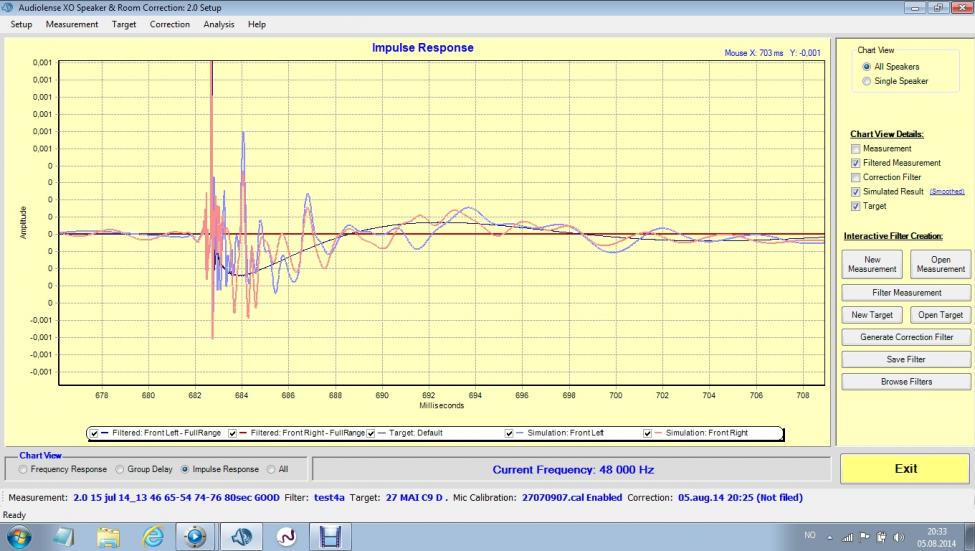Toggle the Target checkbox
Viewport: 975px width, 551px height.
(856, 206)
